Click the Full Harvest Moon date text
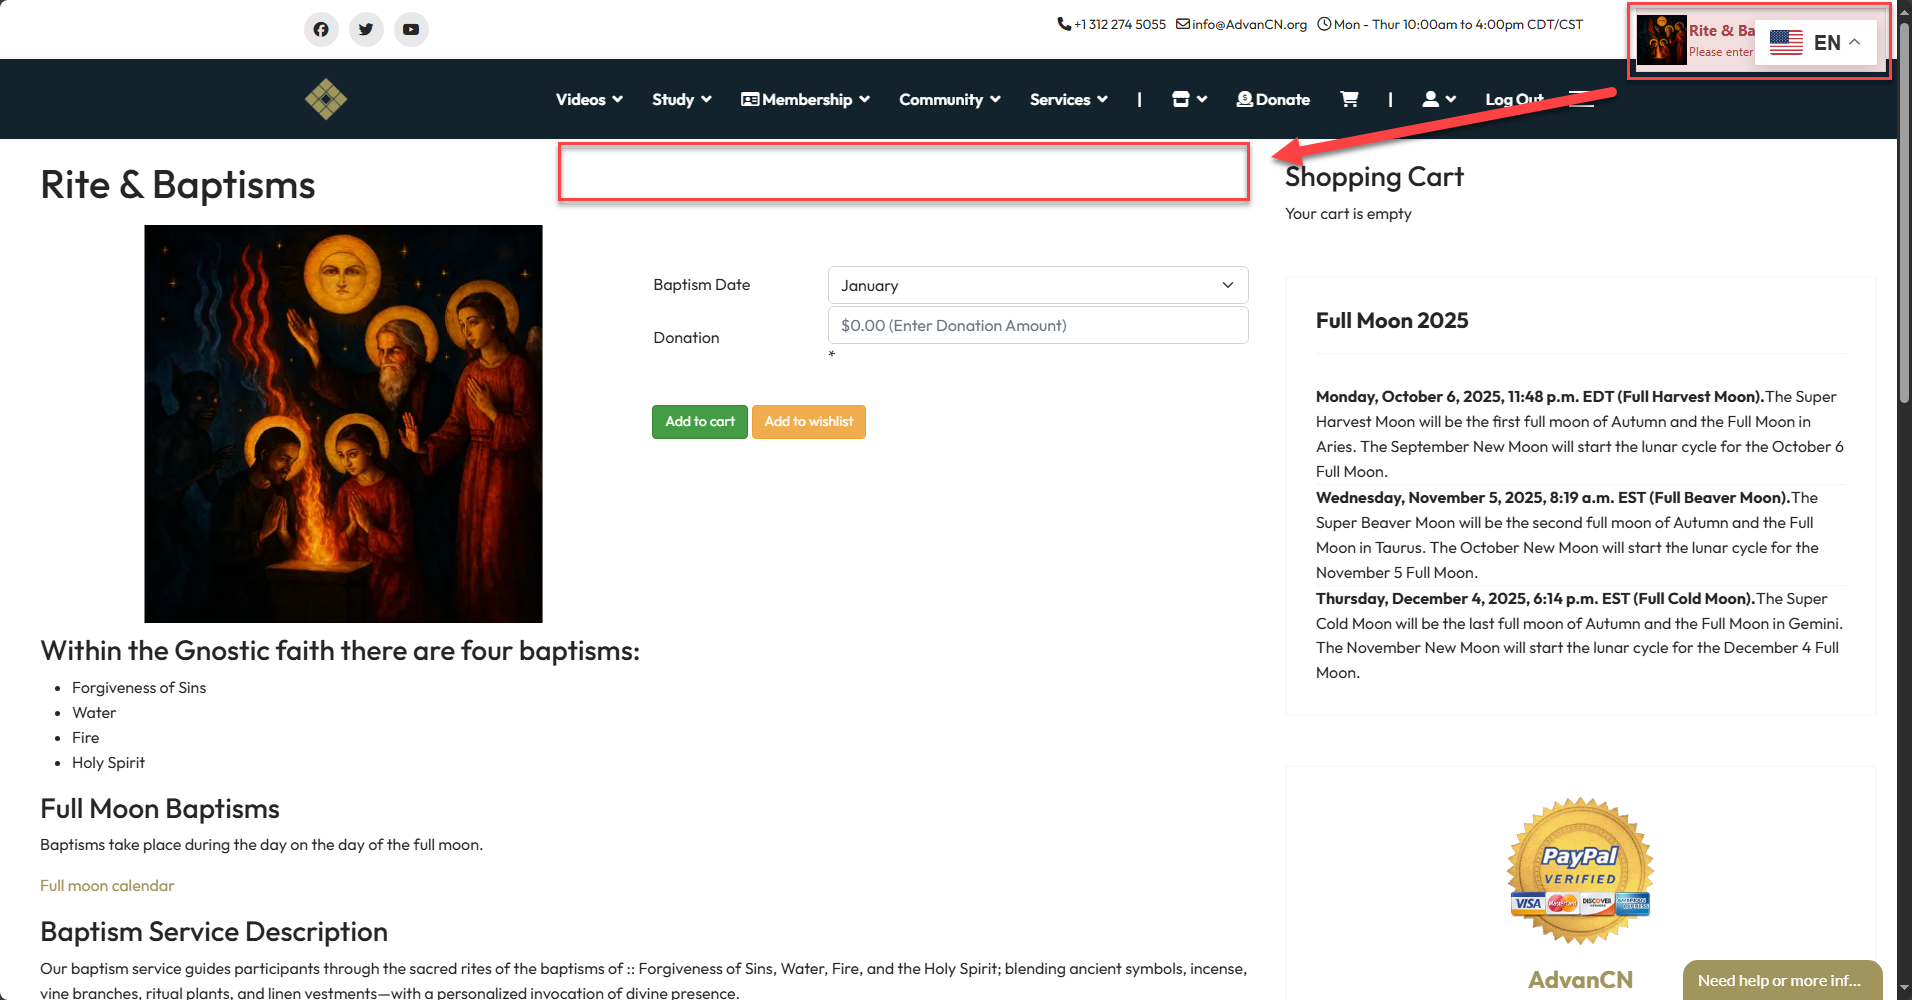Image resolution: width=1912 pixels, height=1000 pixels. [1540, 397]
